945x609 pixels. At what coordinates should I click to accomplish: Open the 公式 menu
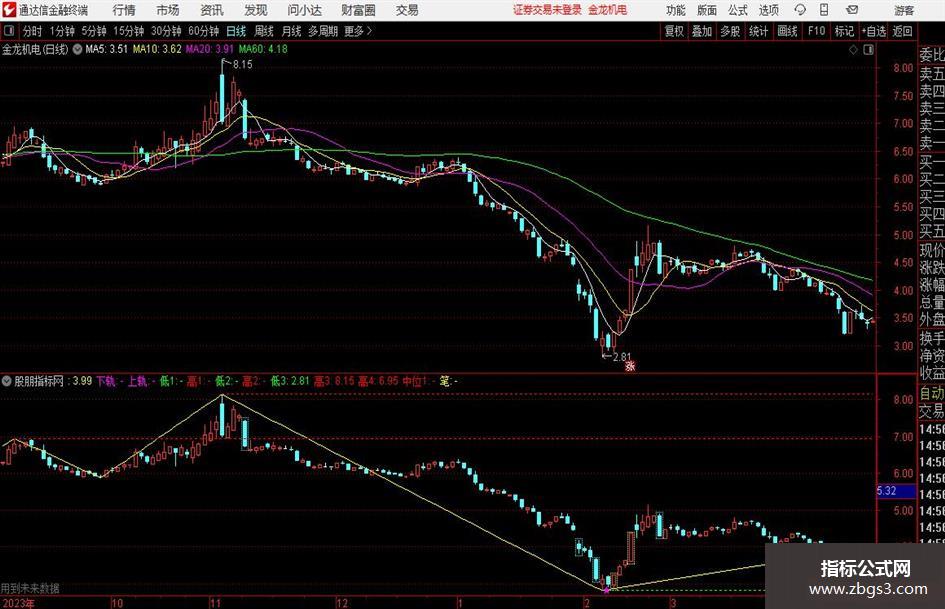pyautogui.click(x=737, y=10)
